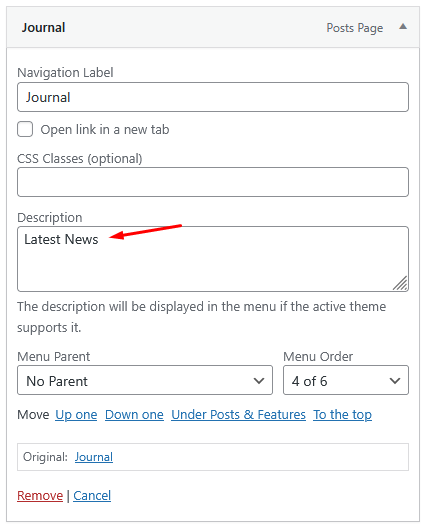Screen dimensions: 424x525
Task: Click the Navigation Label input field
Action: click(213, 97)
